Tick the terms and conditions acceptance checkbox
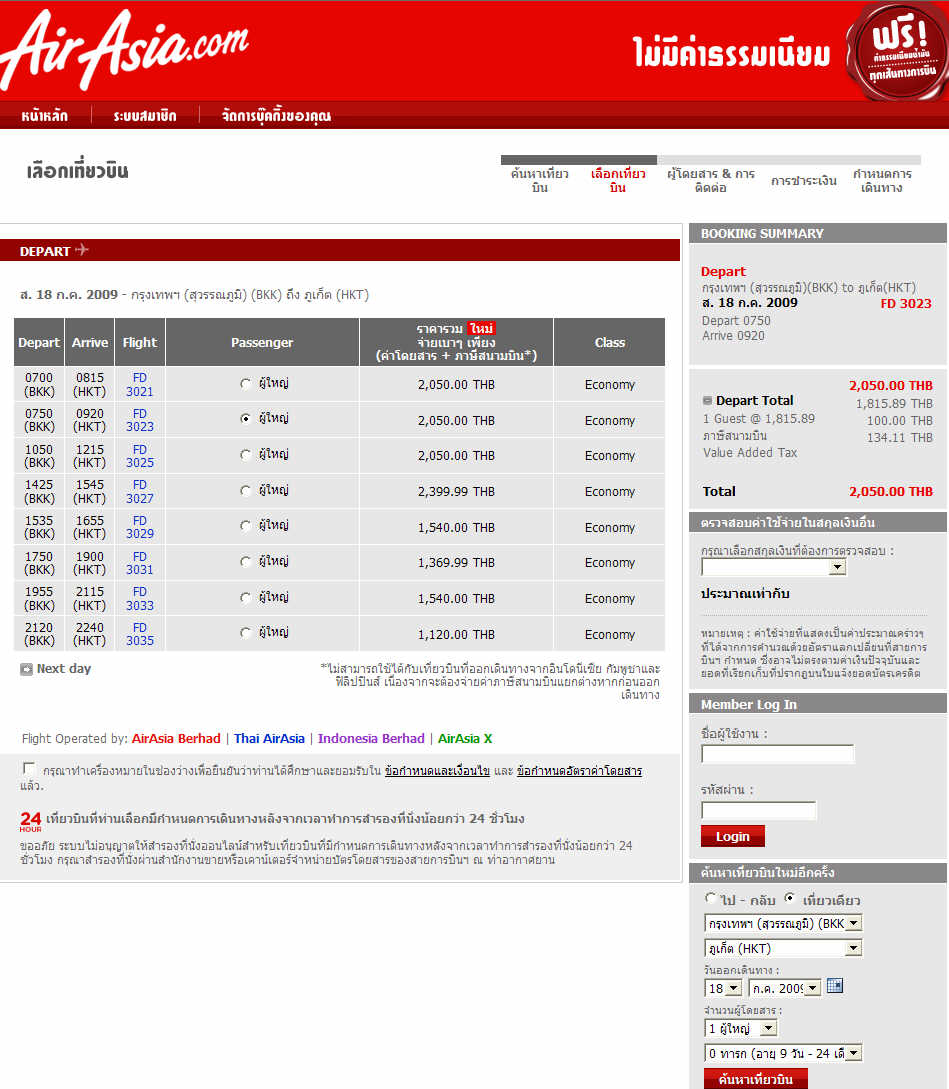949x1089 pixels. (28, 768)
